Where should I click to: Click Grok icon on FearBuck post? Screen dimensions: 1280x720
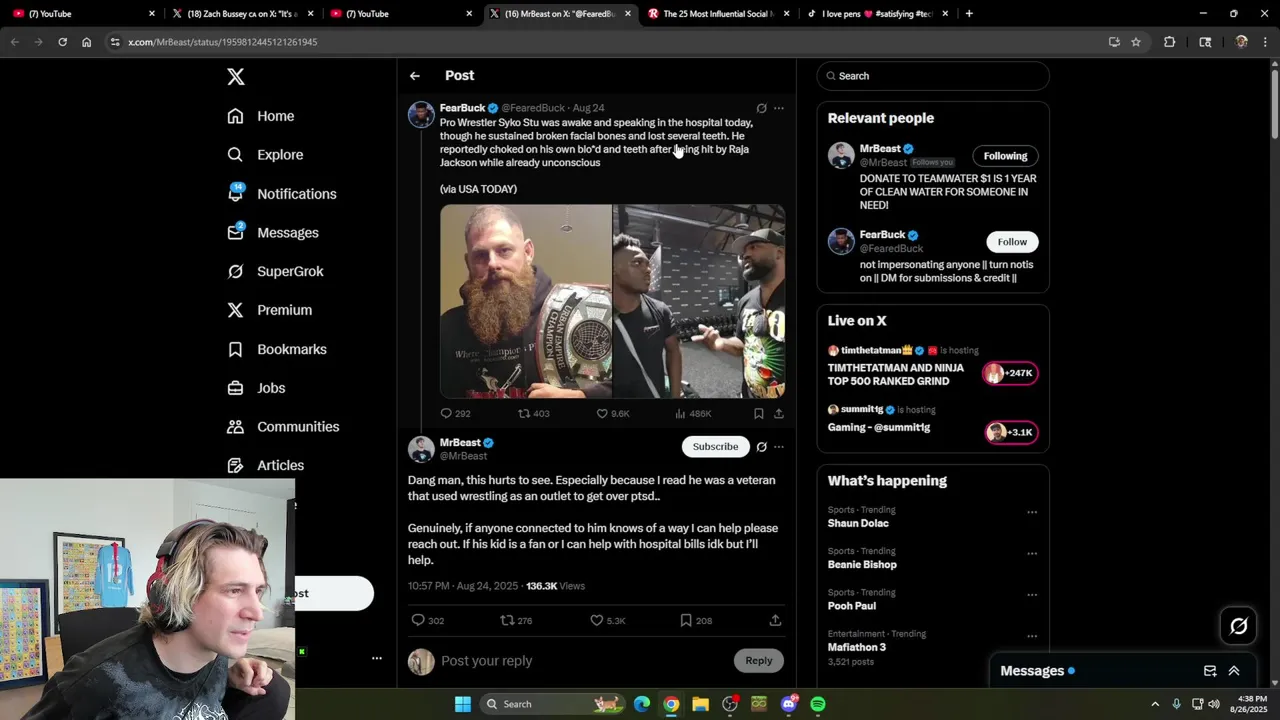tap(761, 108)
